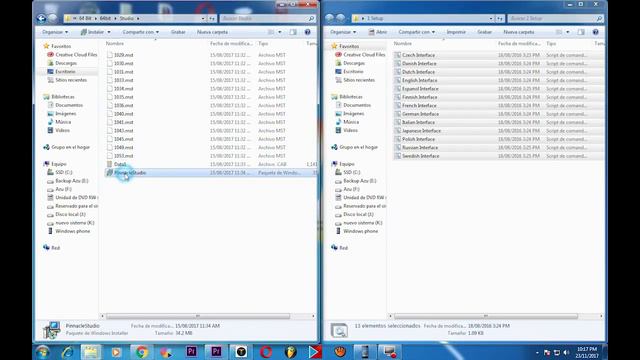
Task: Open the address bar history dropdown in left window
Action: click(203, 18)
